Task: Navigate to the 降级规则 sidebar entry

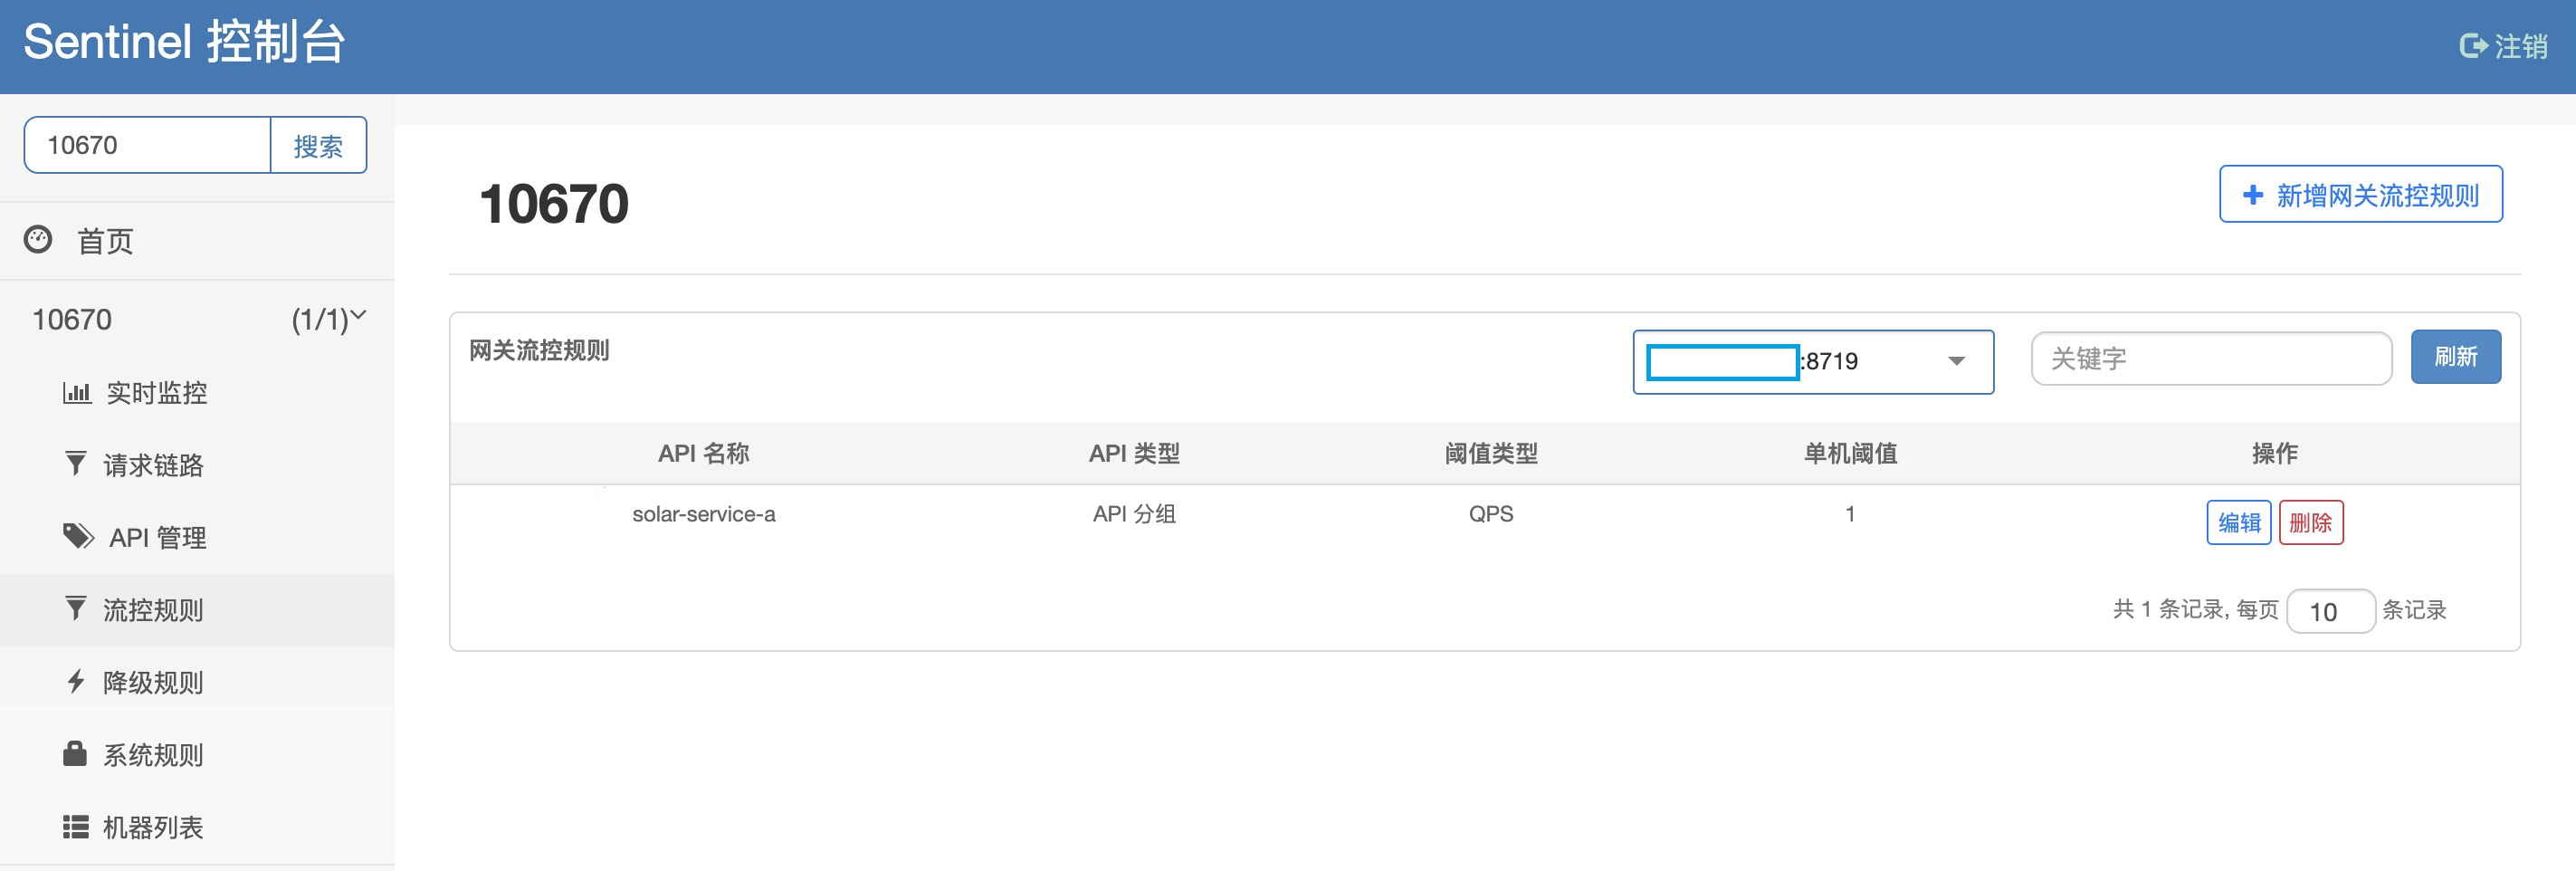Action: tap(152, 682)
